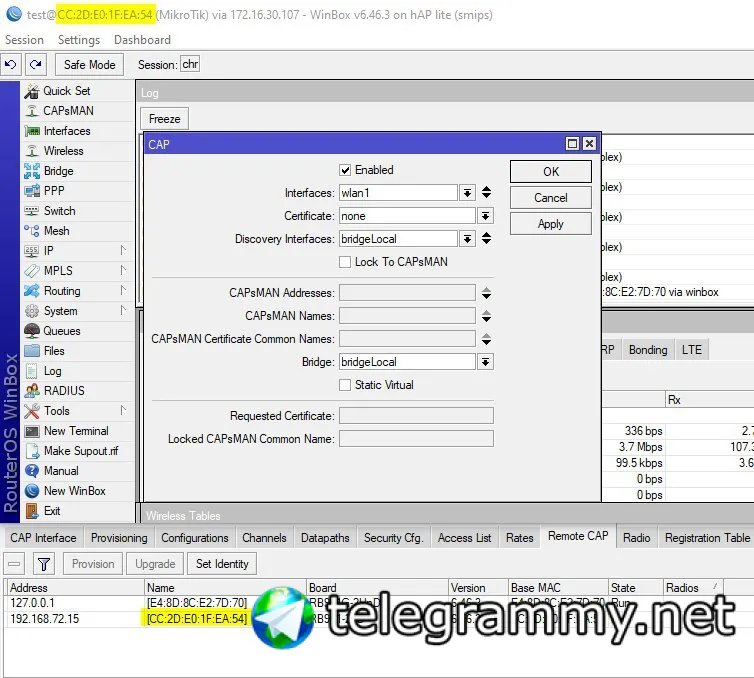
Task: Switch to the CAP Interface tab
Action: [43, 538]
